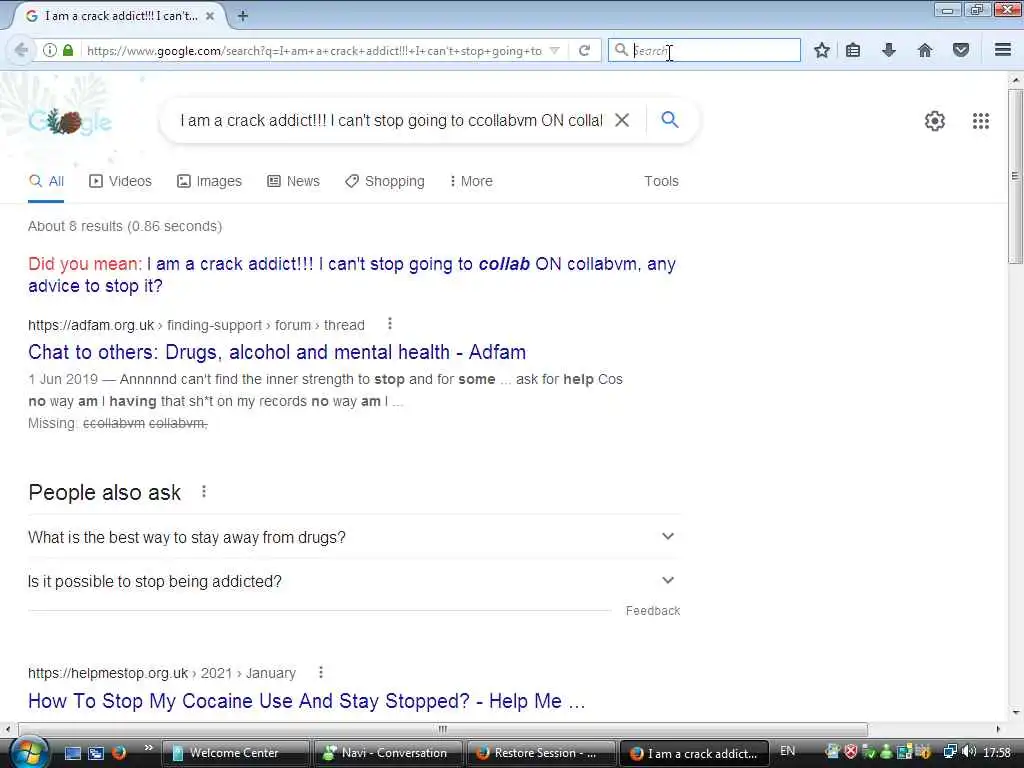The width and height of the screenshot is (1024, 768).
Task: Open options menu for adfam.org.uk result
Action: pos(390,324)
